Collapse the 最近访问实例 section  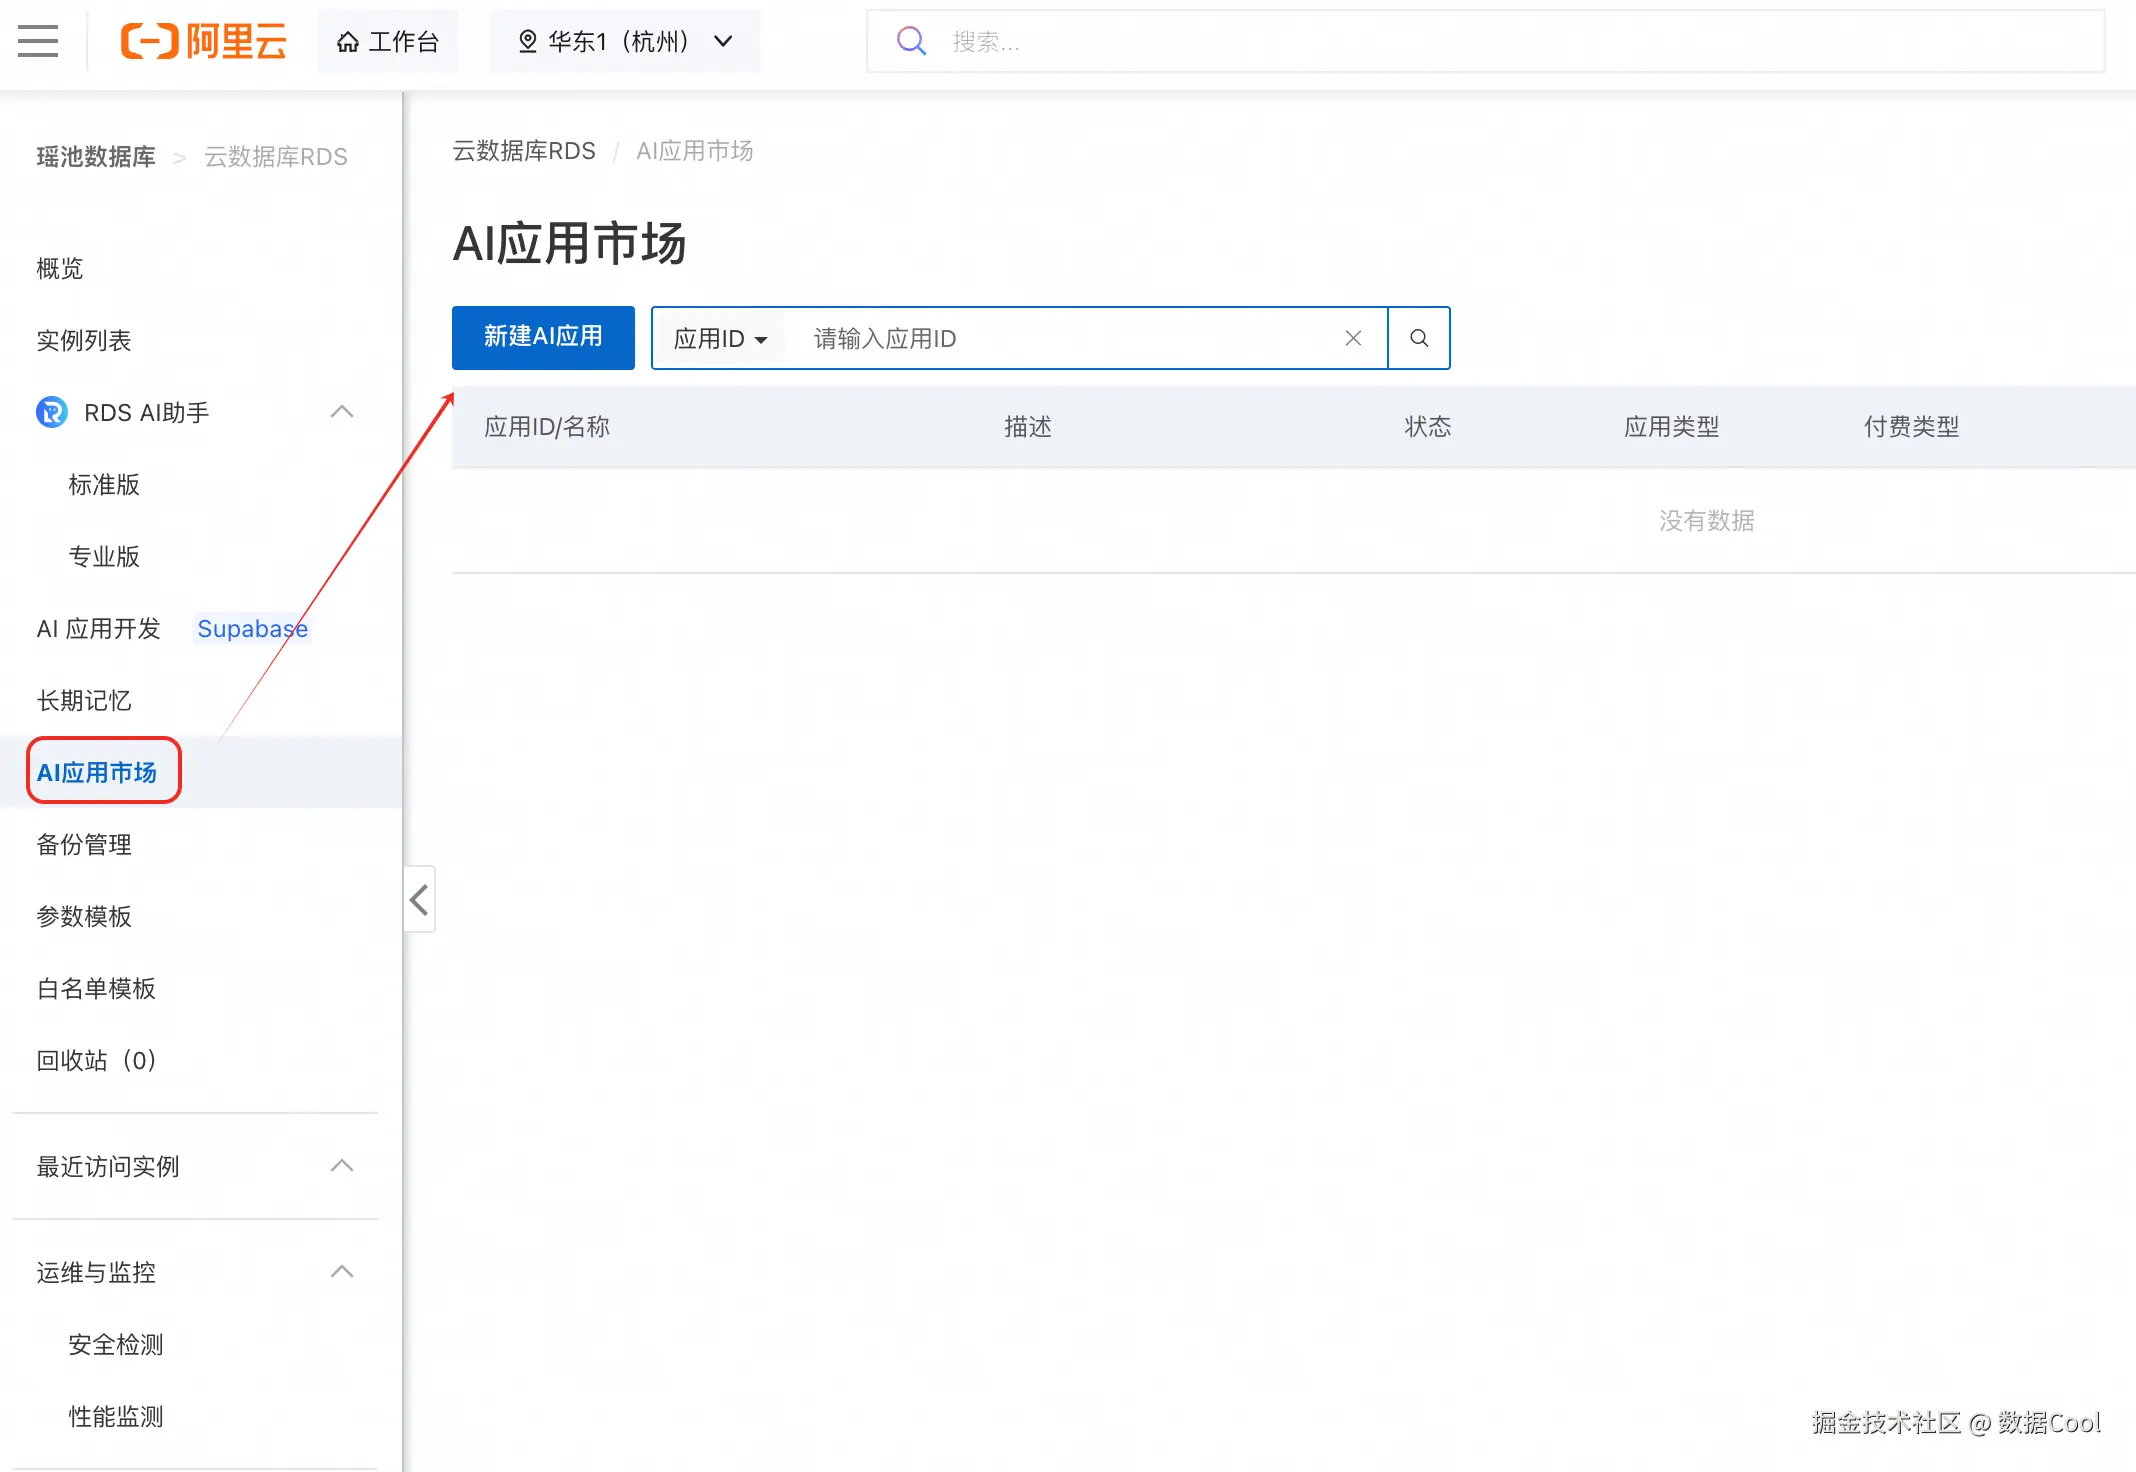click(342, 1166)
